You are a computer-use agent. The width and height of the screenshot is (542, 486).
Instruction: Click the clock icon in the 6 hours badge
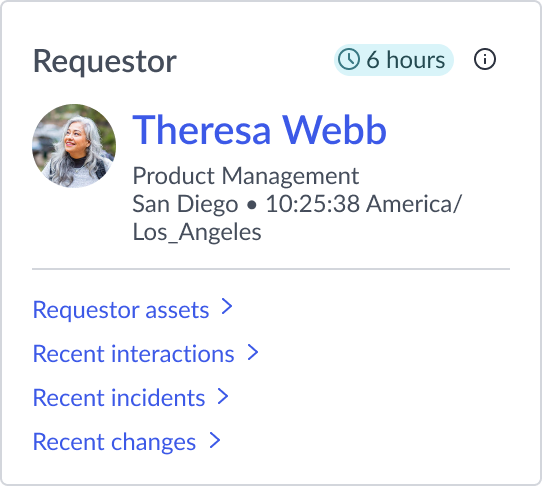pyautogui.click(x=348, y=59)
